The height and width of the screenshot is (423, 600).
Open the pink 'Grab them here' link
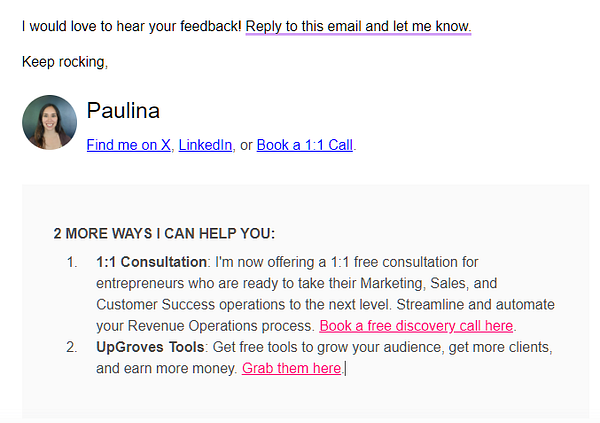pos(292,368)
